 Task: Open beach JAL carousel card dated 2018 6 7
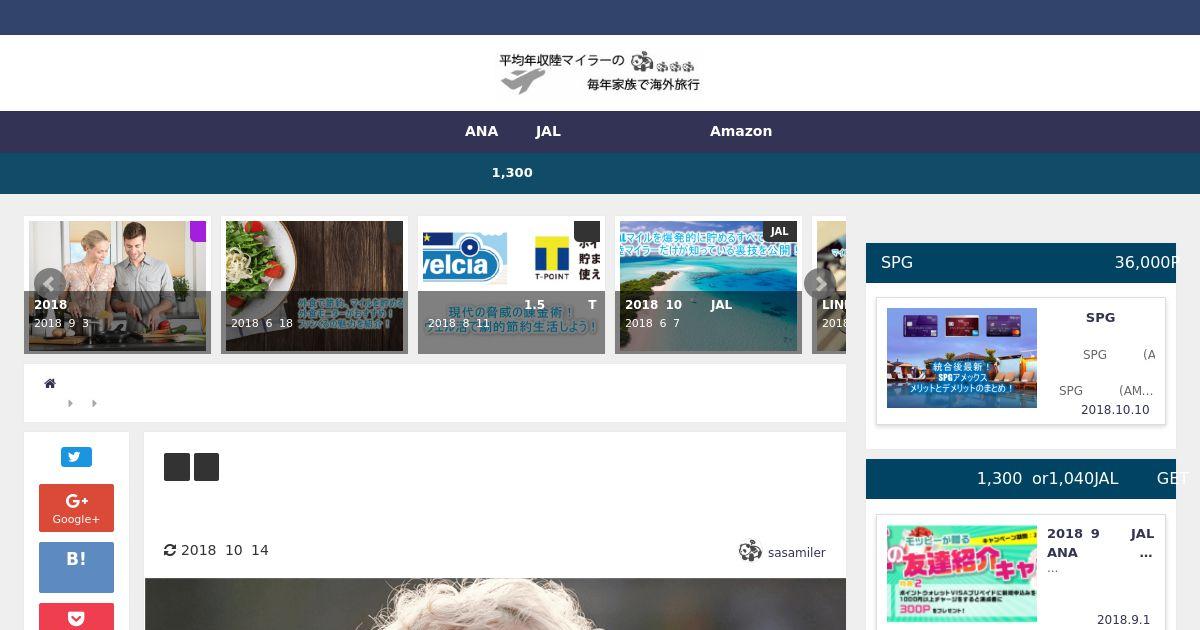708,285
